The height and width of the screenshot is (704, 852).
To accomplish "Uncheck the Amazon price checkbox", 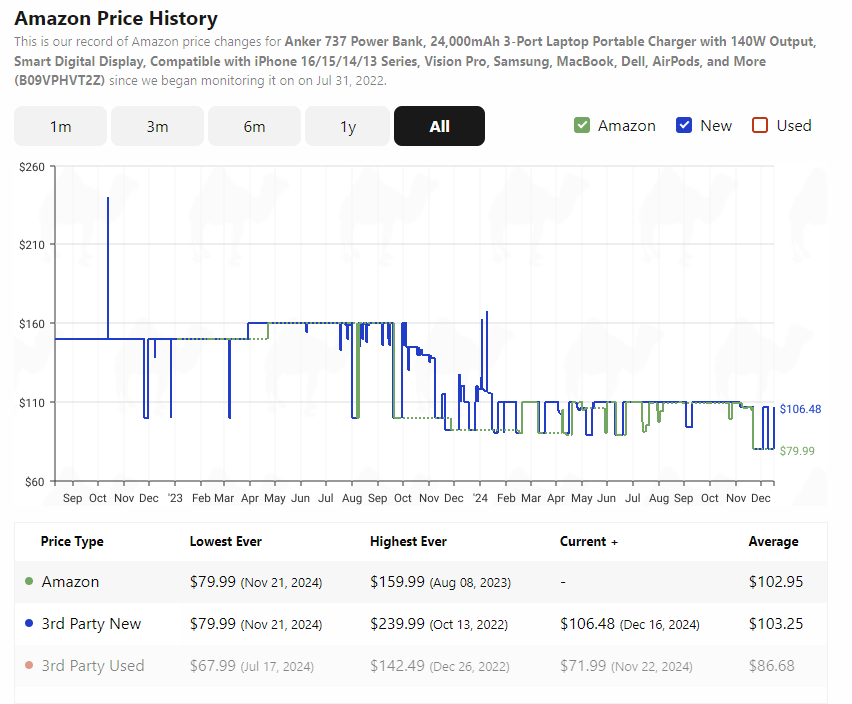I will coord(582,125).
